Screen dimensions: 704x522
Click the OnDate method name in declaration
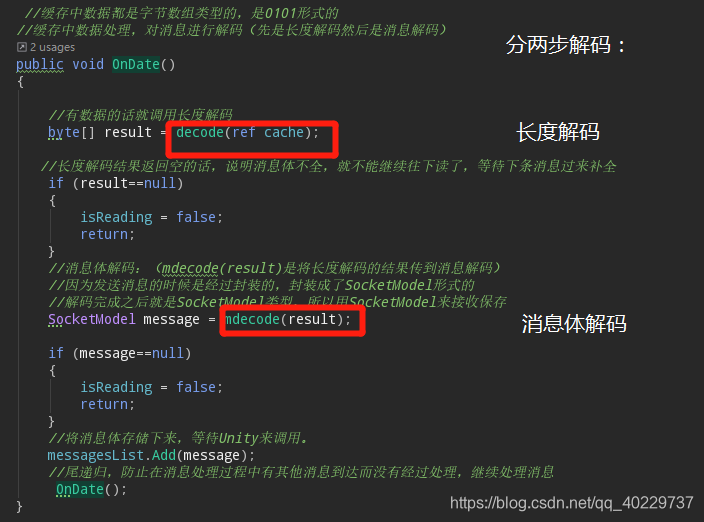pyautogui.click(x=136, y=64)
